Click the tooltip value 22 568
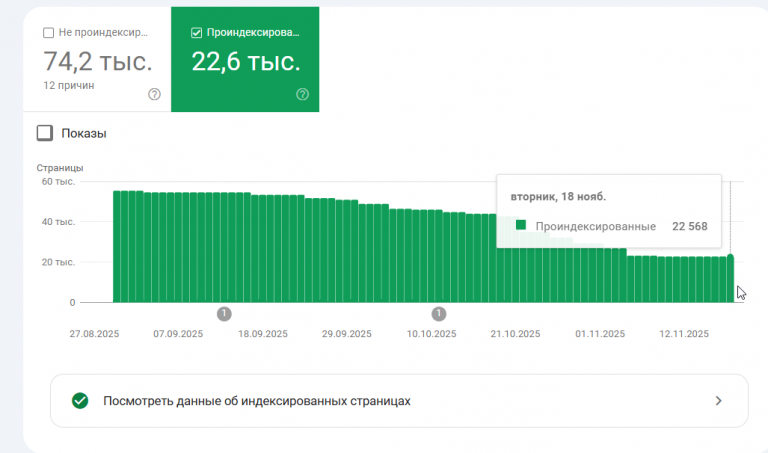The height and width of the screenshot is (453, 768). point(690,226)
